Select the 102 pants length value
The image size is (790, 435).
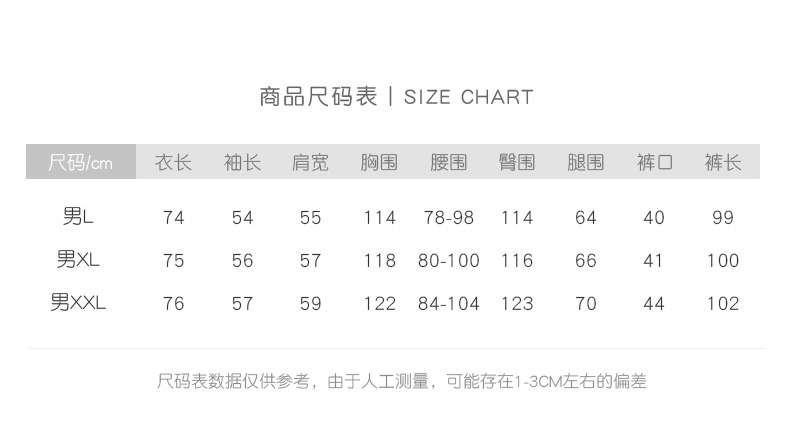722,304
